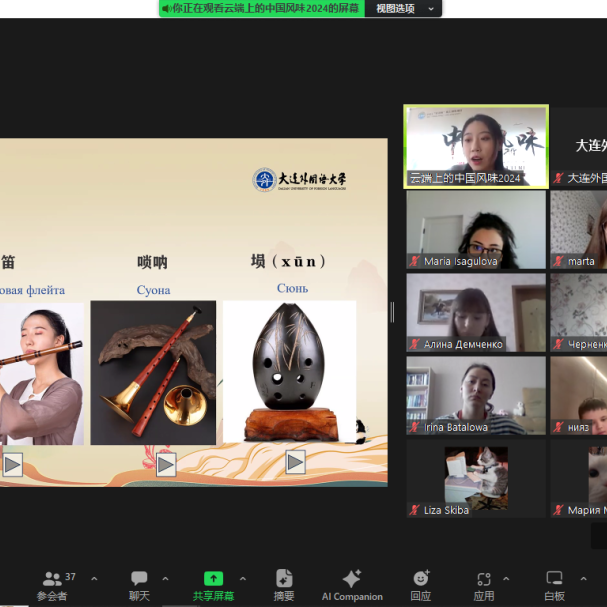
Task: Open the Reactions (回应) picker
Action: pyautogui.click(x=421, y=583)
